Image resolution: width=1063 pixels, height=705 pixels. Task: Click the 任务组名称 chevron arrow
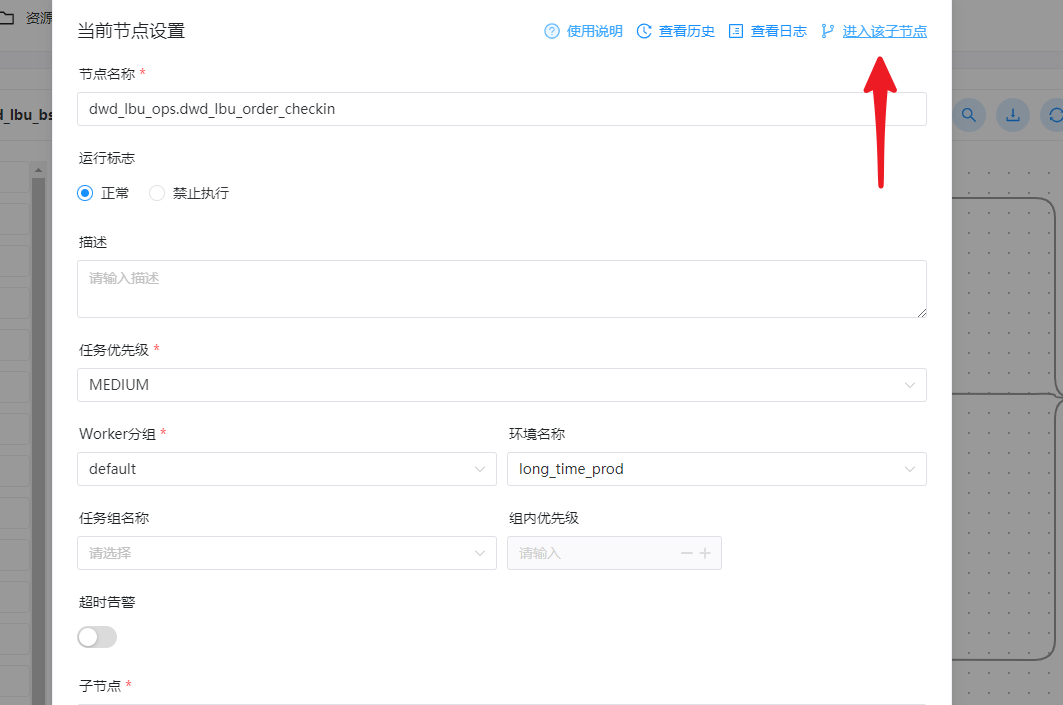[x=480, y=553]
